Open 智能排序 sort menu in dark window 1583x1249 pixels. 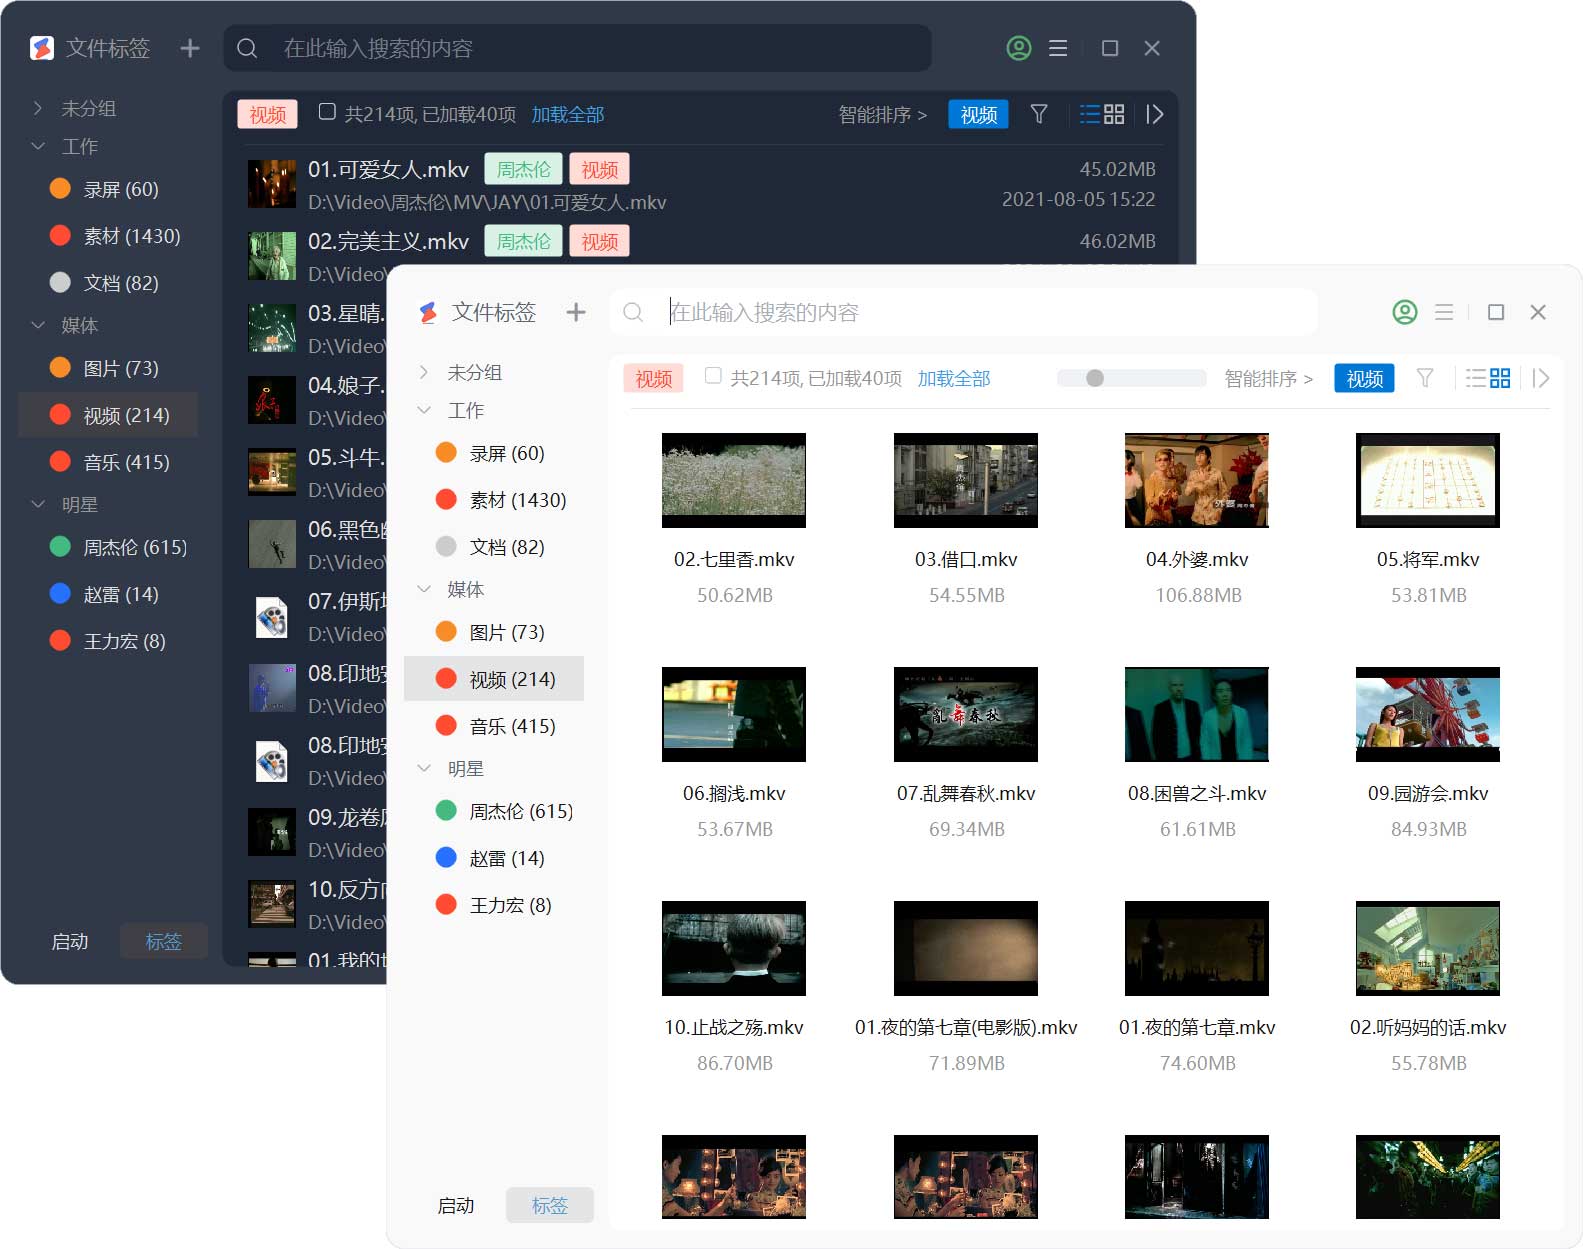882,114
